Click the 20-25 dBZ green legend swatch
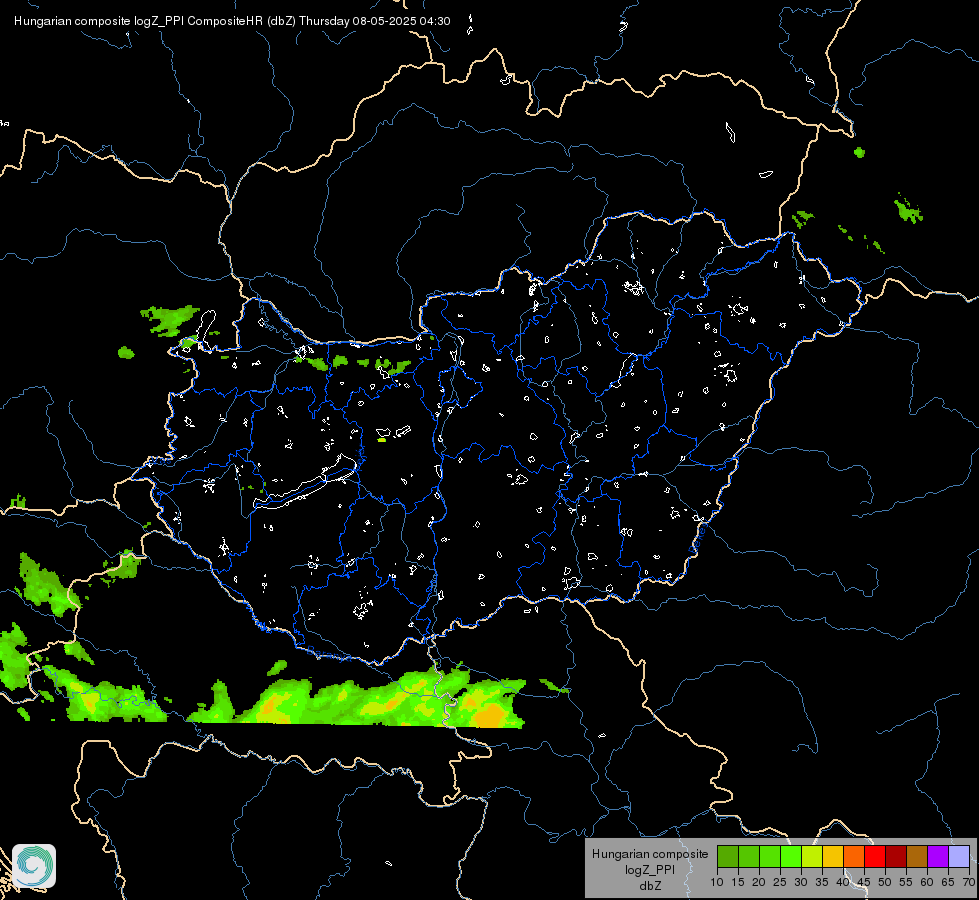979x900 pixels. (x=770, y=856)
